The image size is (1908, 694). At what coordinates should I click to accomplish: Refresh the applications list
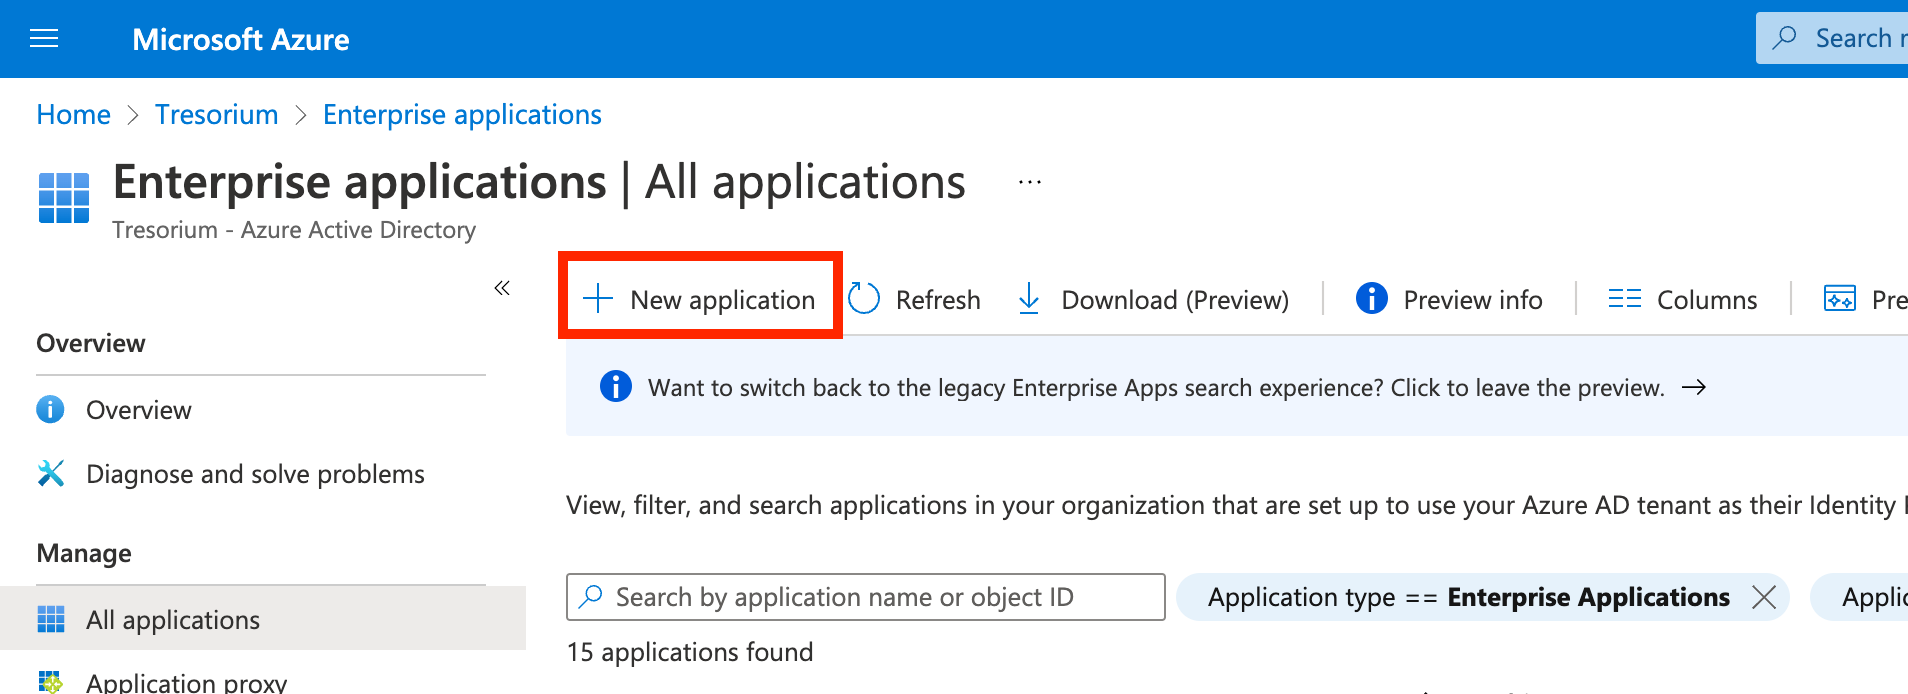point(914,299)
